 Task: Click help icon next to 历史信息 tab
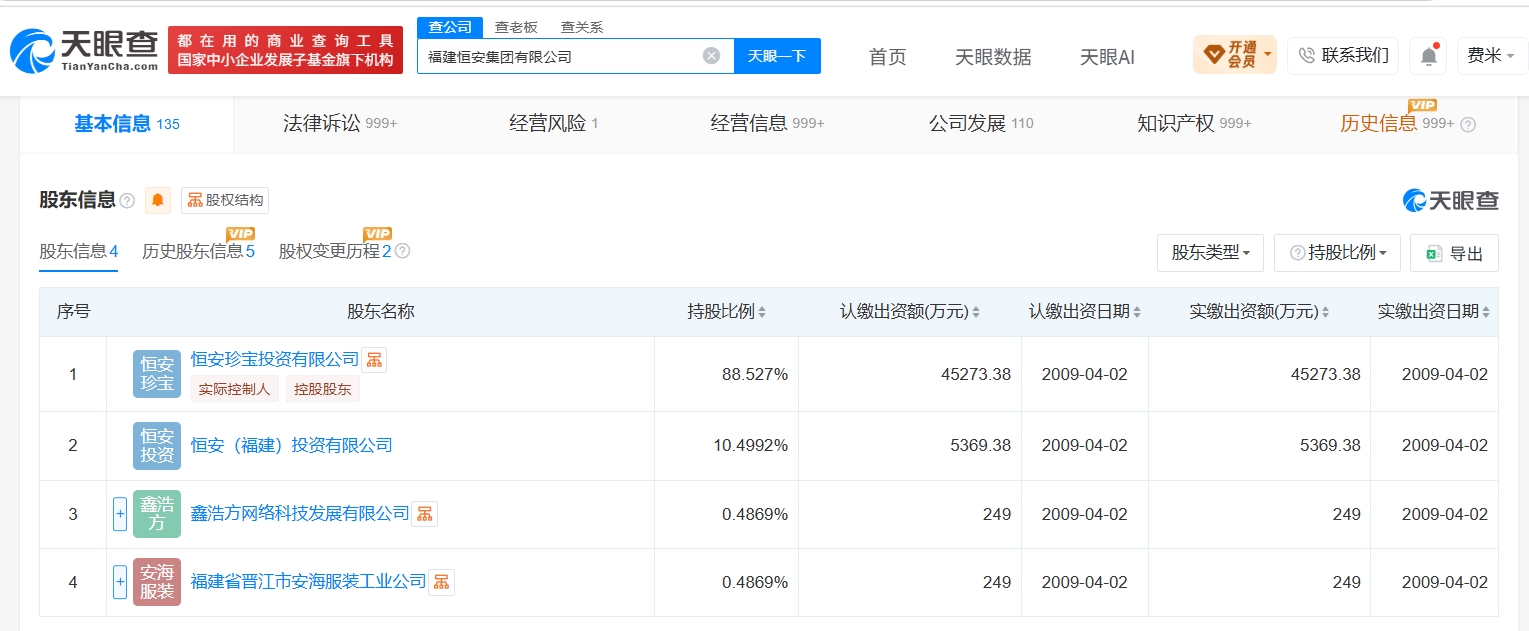pos(1468,125)
